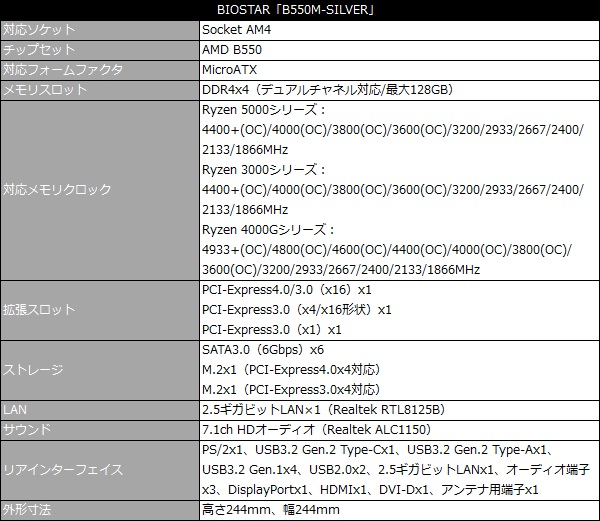Click the Ryzen 4000Gシリーズ heading
The width and height of the screenshot is (600, 521).
[x=269, y=230]
